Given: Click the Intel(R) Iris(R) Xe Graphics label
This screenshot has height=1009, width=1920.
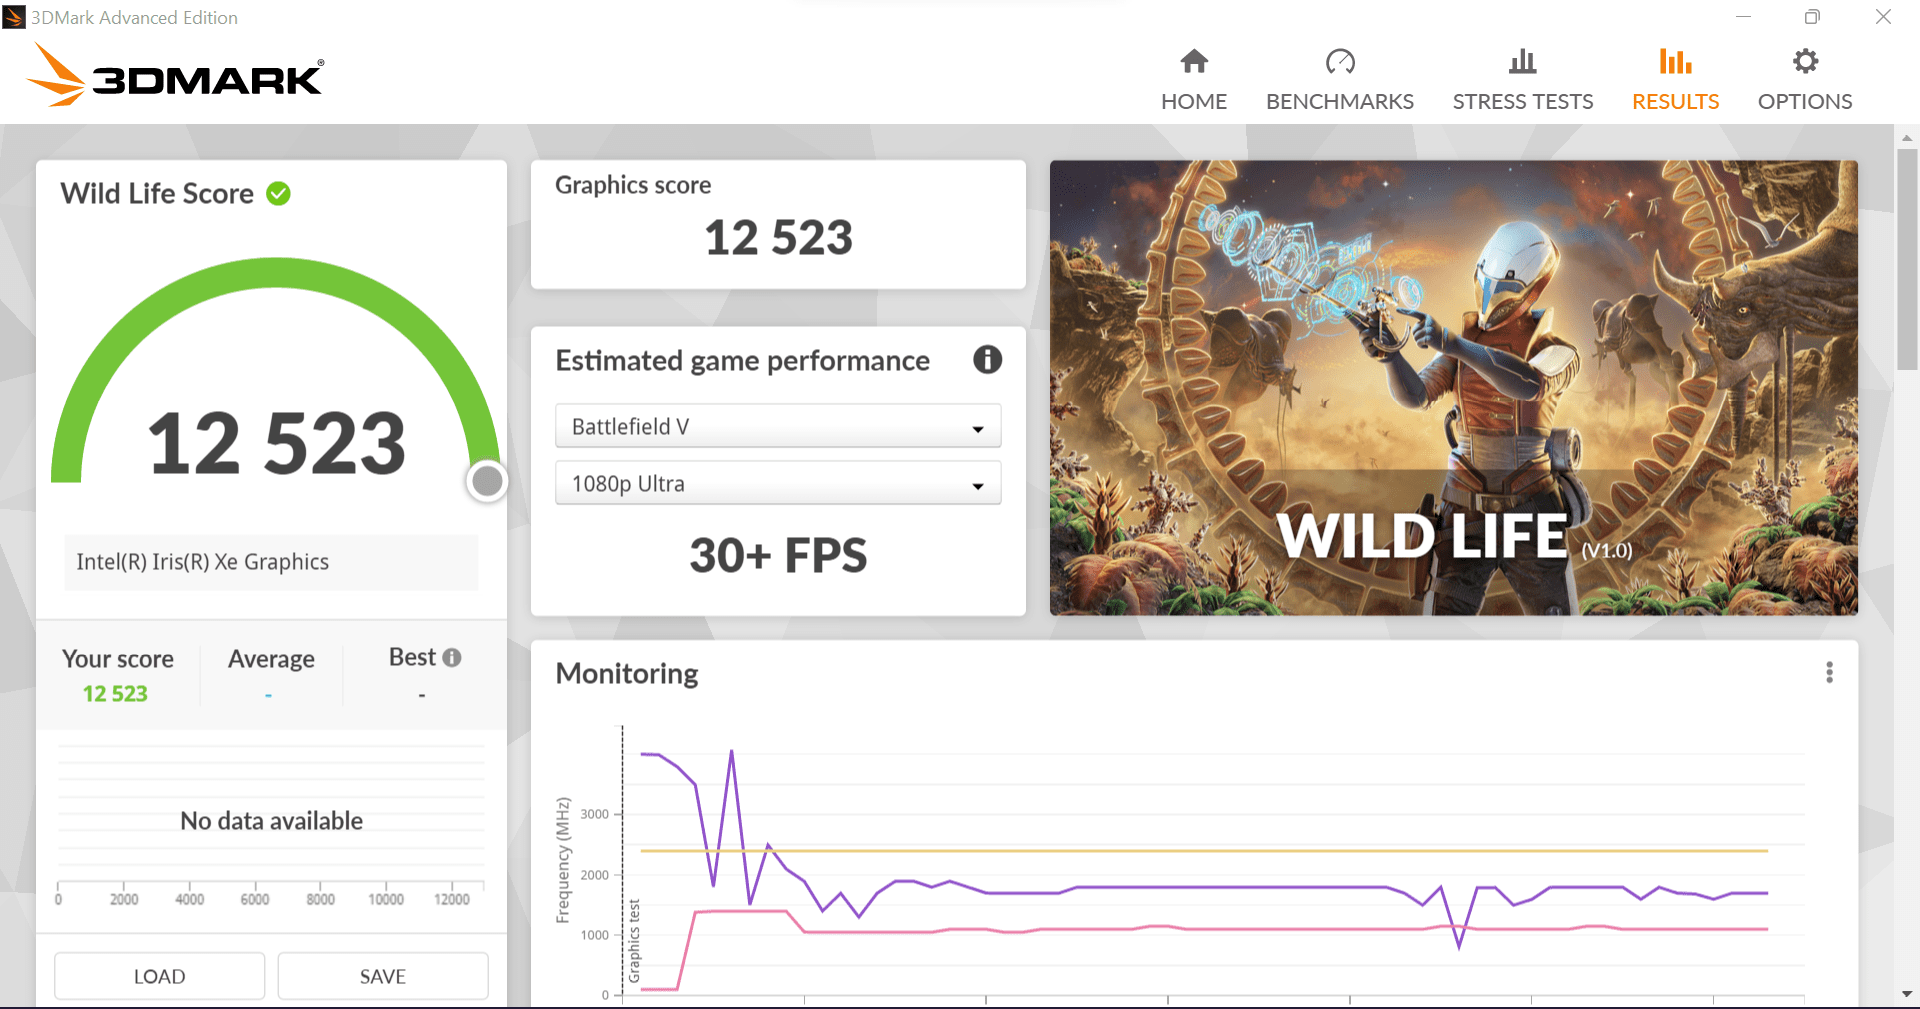Looking at the screenshot, I should [x=203, y=562].
